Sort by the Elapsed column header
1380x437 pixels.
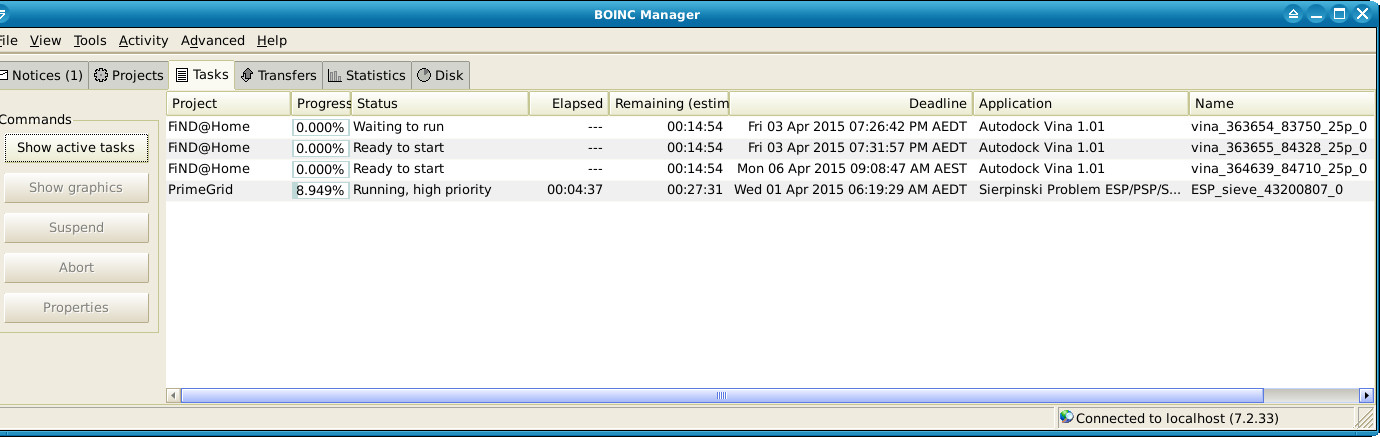point(568,103)
